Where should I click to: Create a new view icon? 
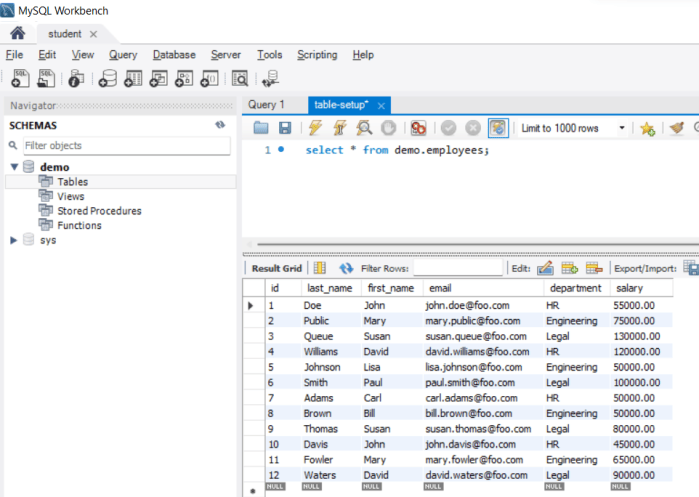[158, 78]
